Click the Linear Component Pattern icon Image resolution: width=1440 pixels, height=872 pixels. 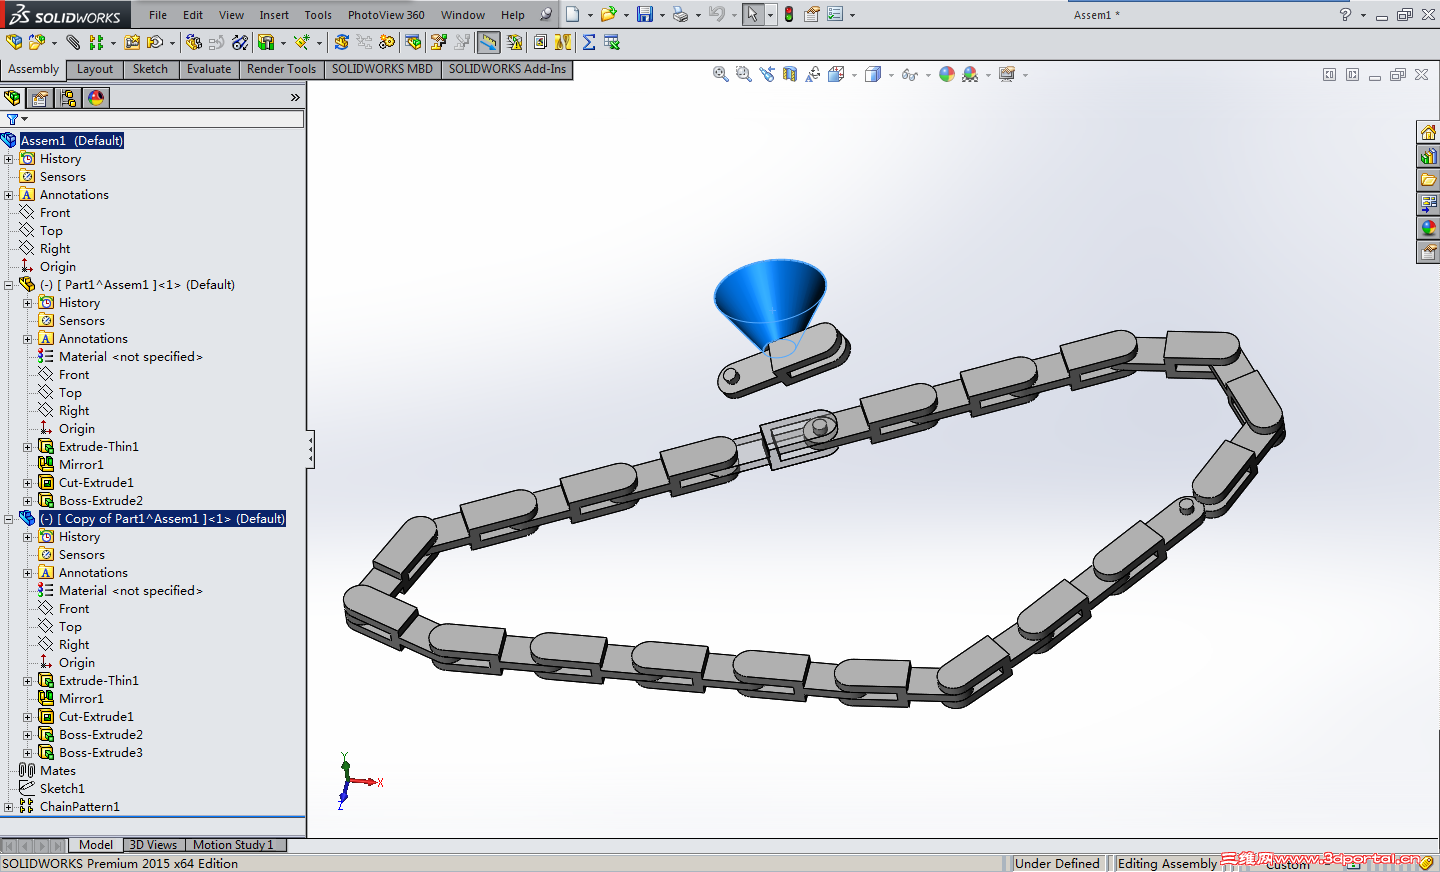[96, 42]
